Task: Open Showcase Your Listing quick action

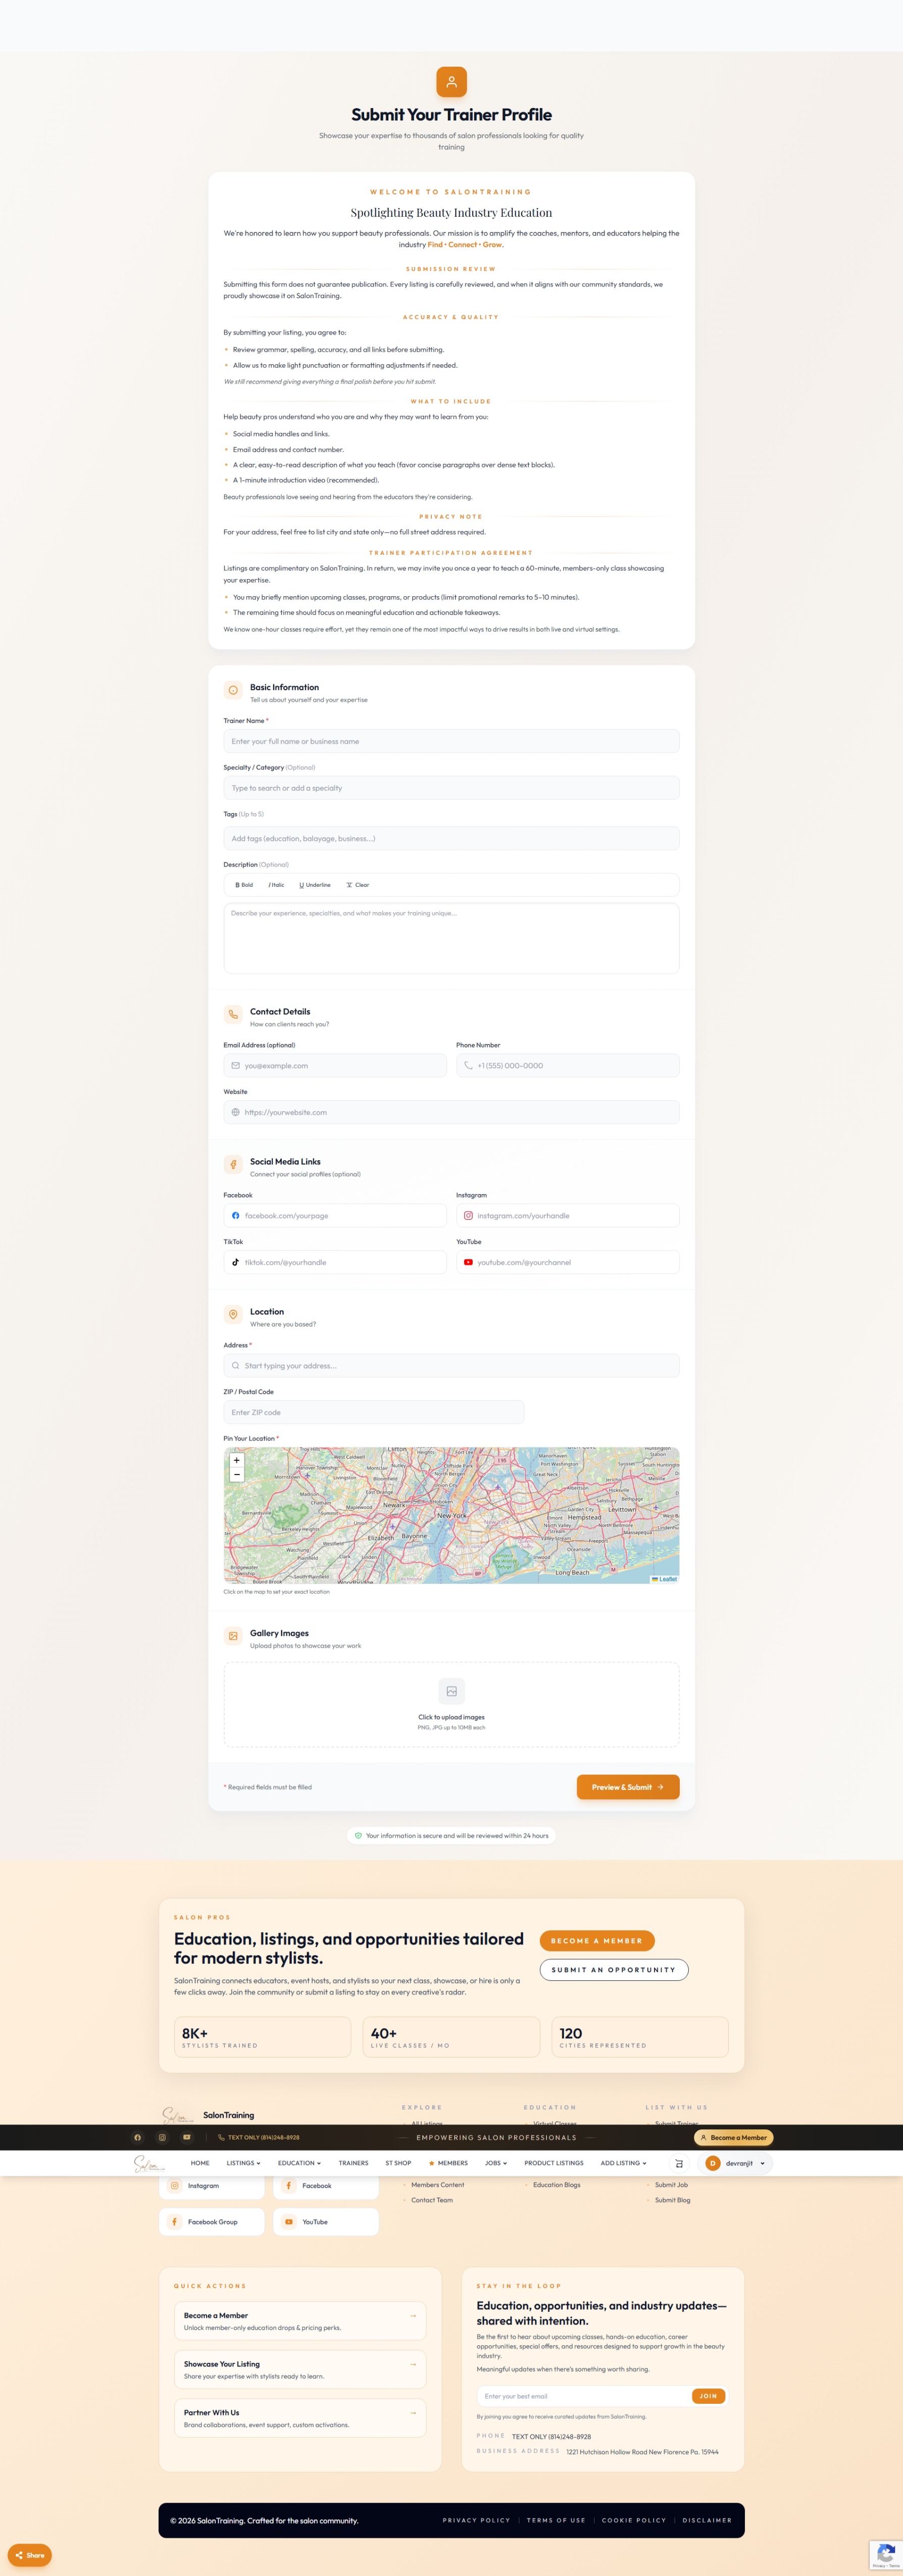Action: [300, 2369]
